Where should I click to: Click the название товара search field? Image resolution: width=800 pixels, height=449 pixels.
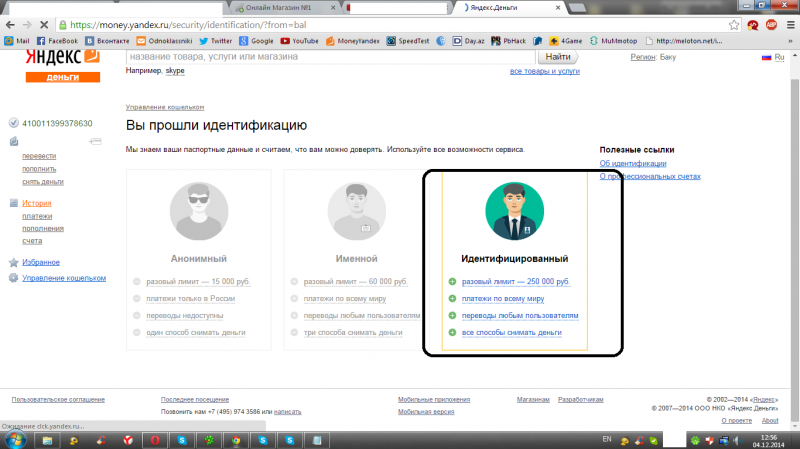(331, 57)
